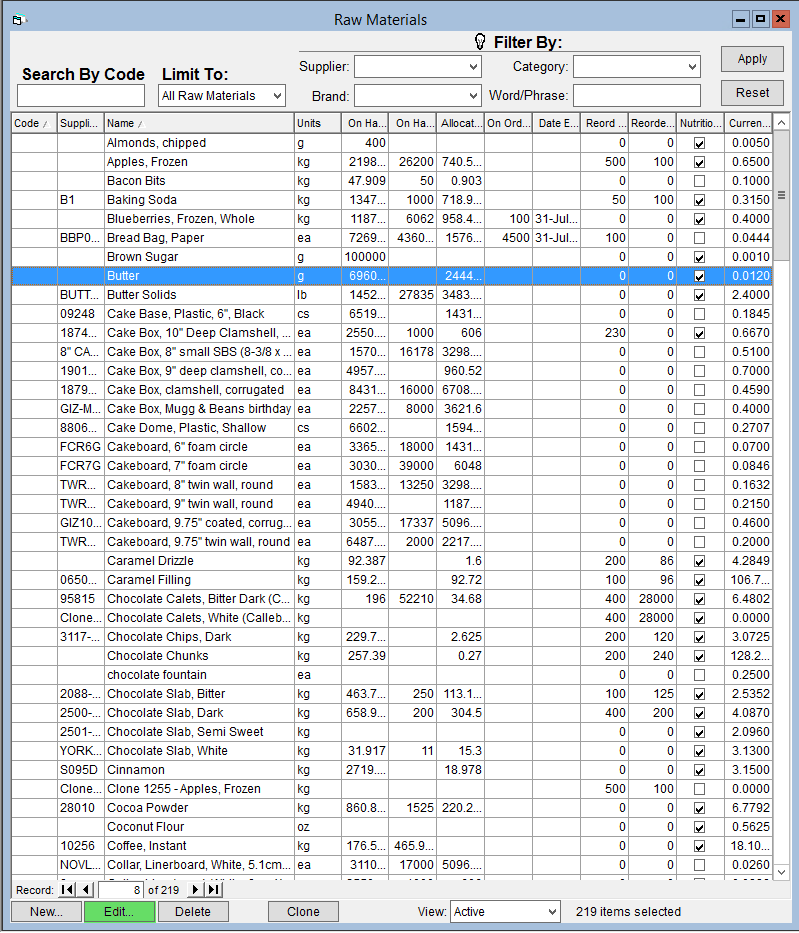Select the Cakeboard, 6" foam circle row
This screenshot has height=933, width=799.
click(391, 447)
